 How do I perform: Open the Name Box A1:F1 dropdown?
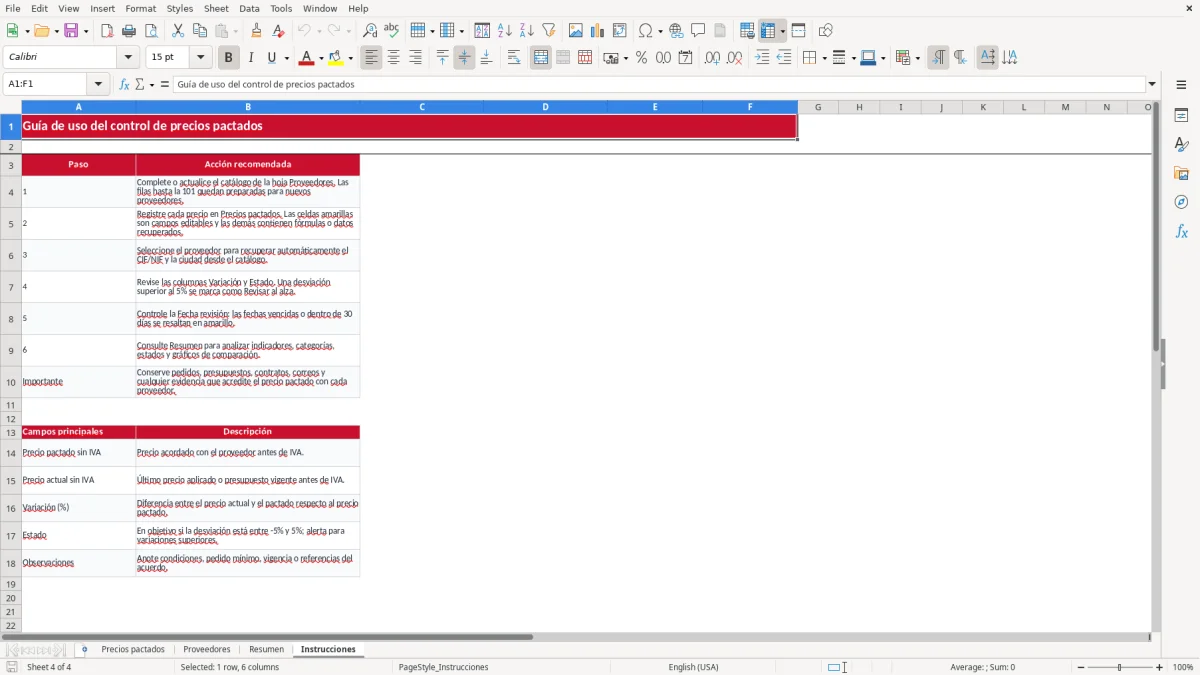point(98,84)
